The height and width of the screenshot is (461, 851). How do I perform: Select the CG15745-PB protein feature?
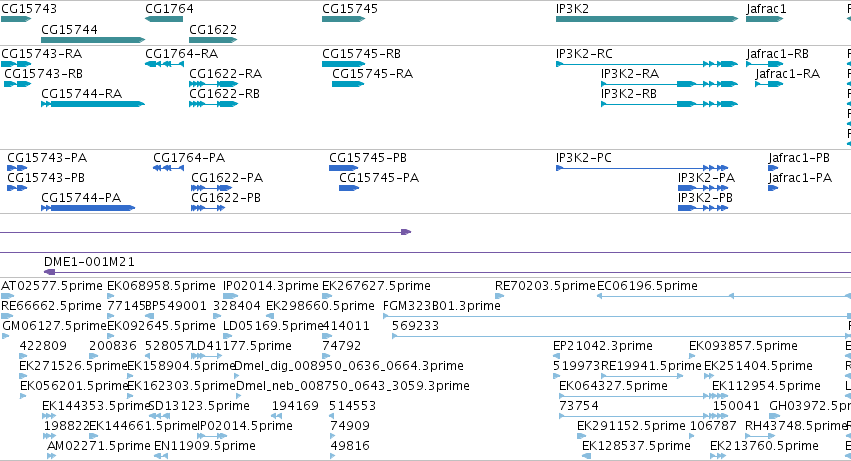click(344, 168)
